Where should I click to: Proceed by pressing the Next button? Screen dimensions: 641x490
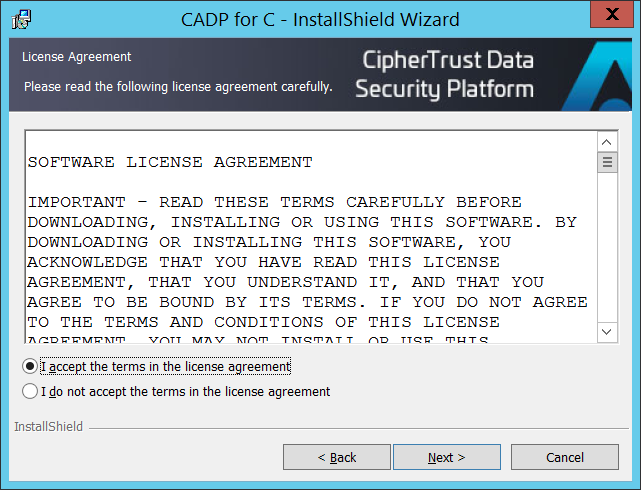pyautogui.click(x=446, y=457)
